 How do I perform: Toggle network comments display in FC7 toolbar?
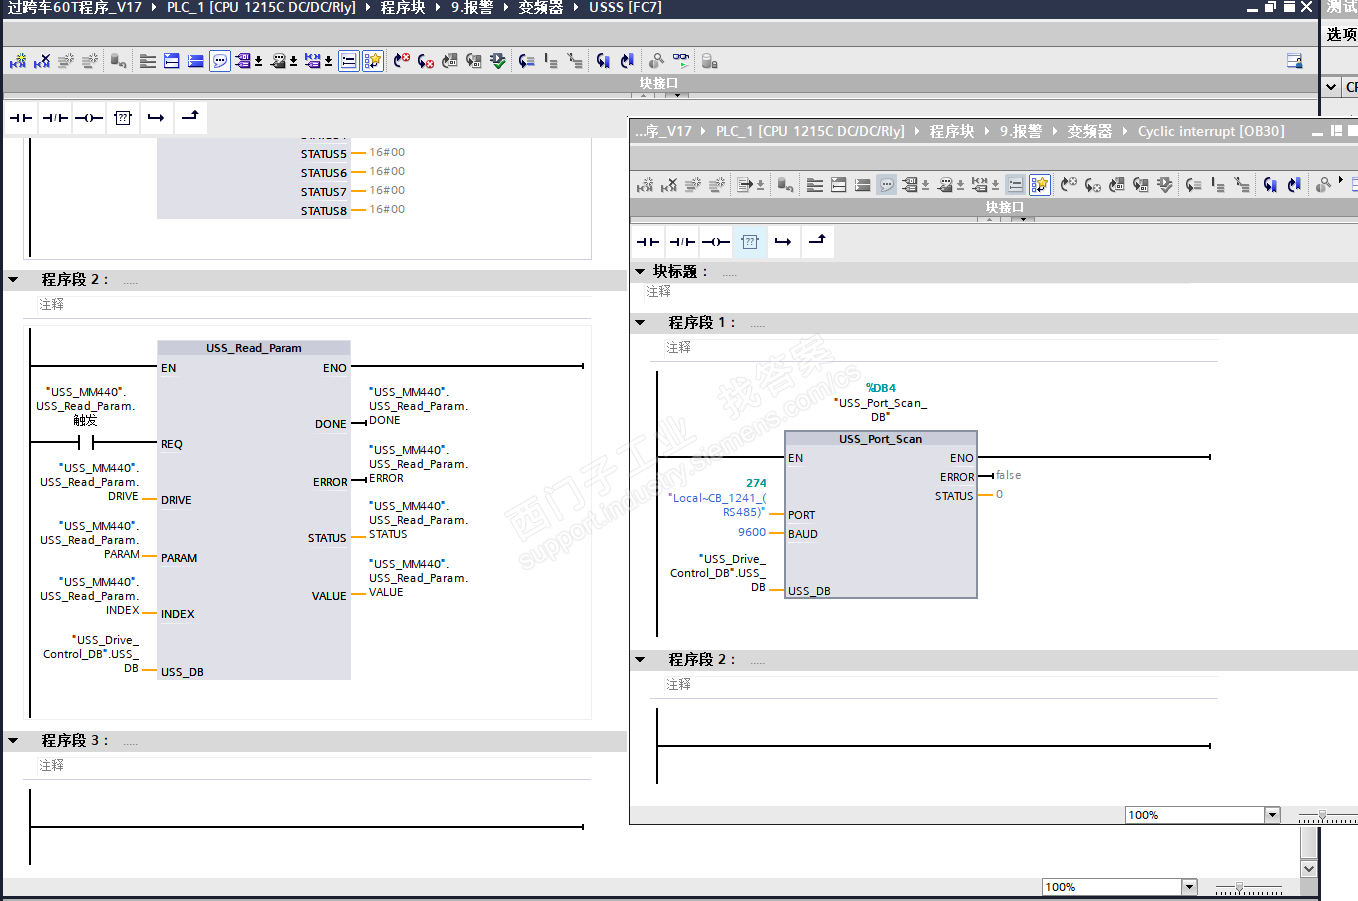coord(220,61)
